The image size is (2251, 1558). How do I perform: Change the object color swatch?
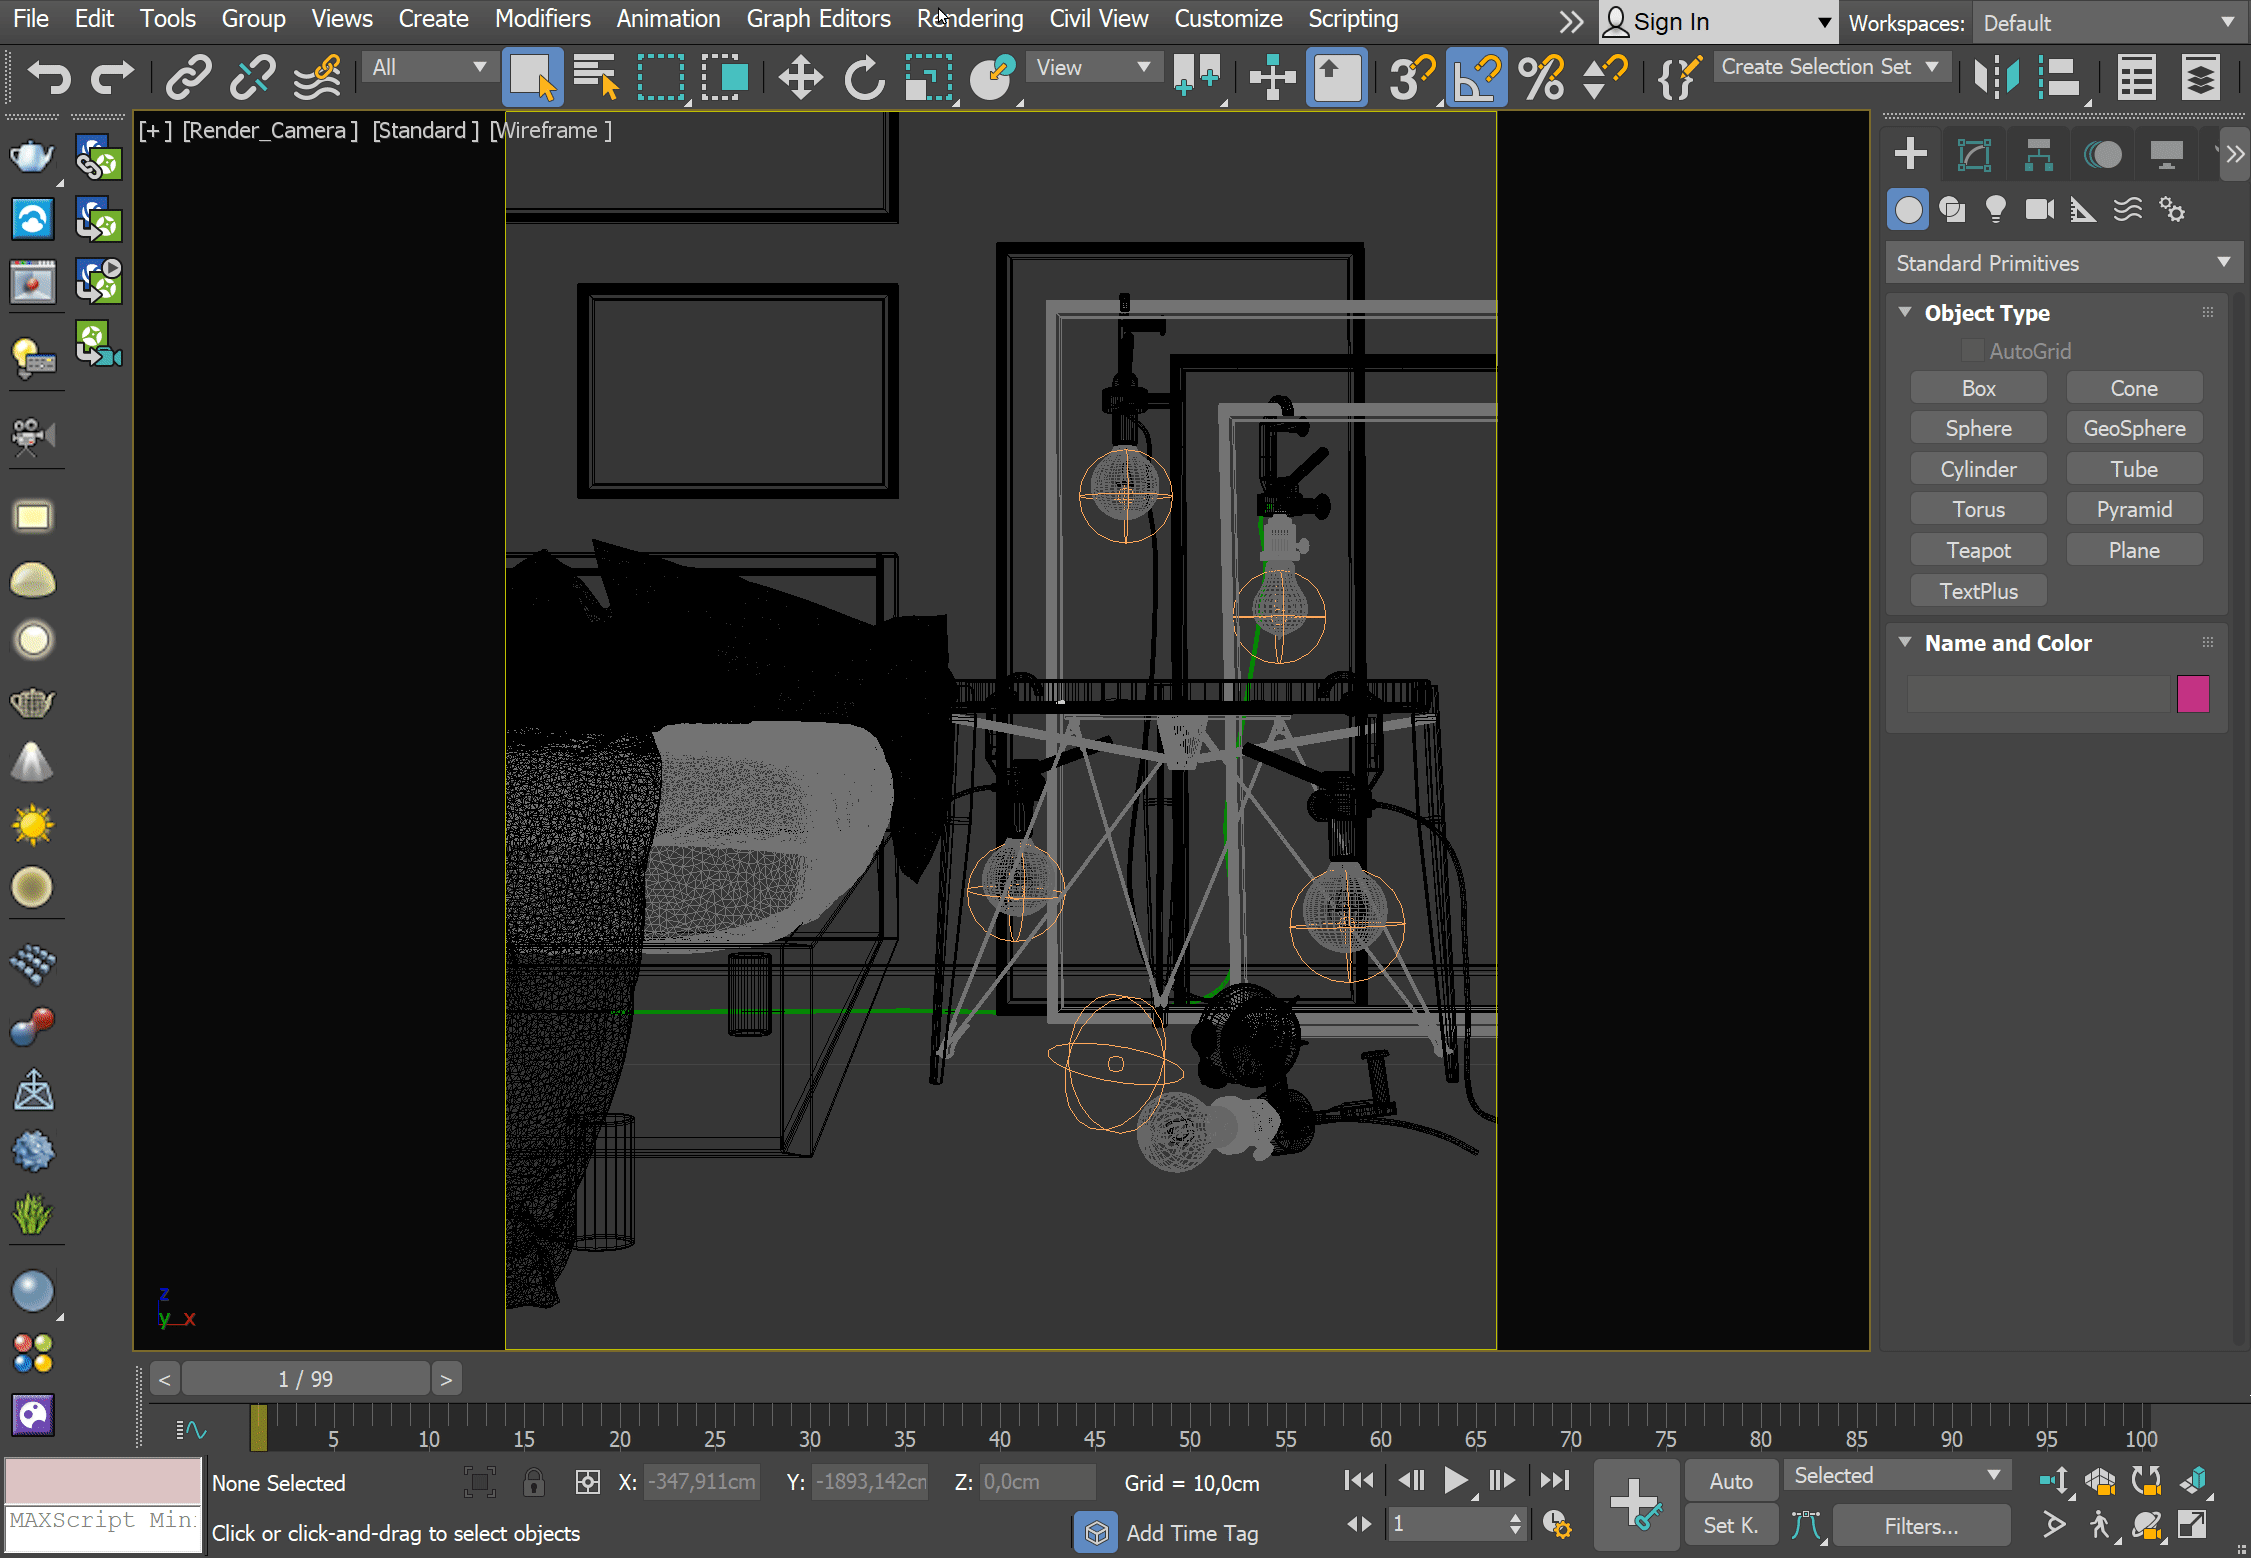point(2193,693)
